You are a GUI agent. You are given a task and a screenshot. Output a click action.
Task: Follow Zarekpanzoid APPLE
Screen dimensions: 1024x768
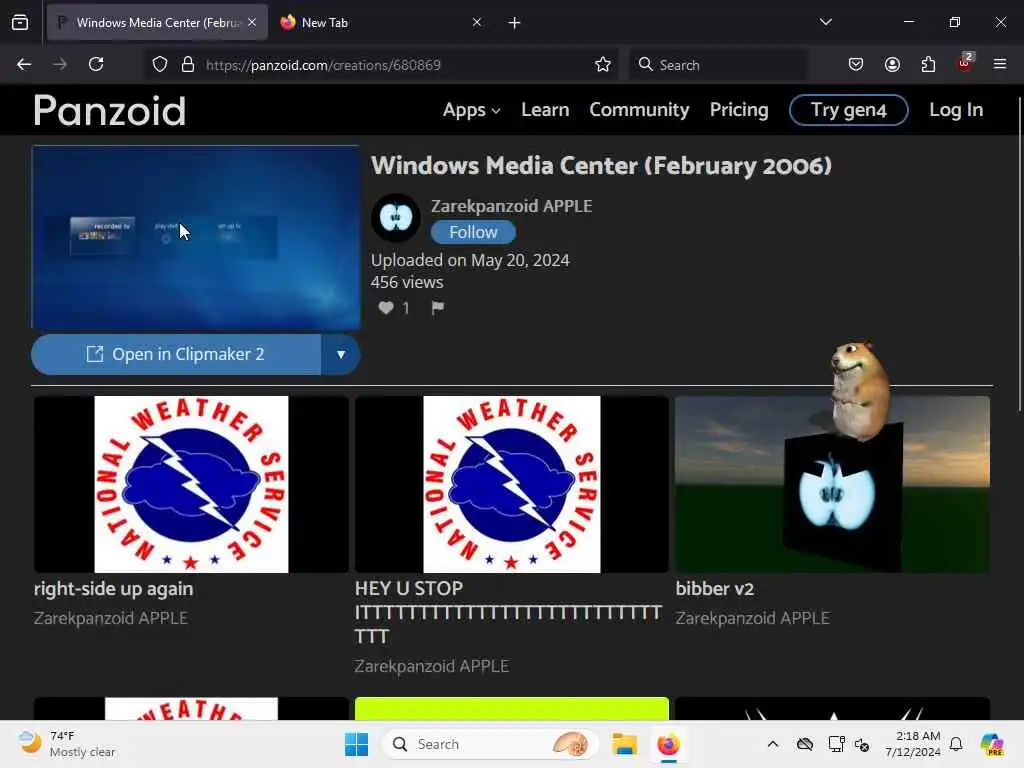point(473,232)
